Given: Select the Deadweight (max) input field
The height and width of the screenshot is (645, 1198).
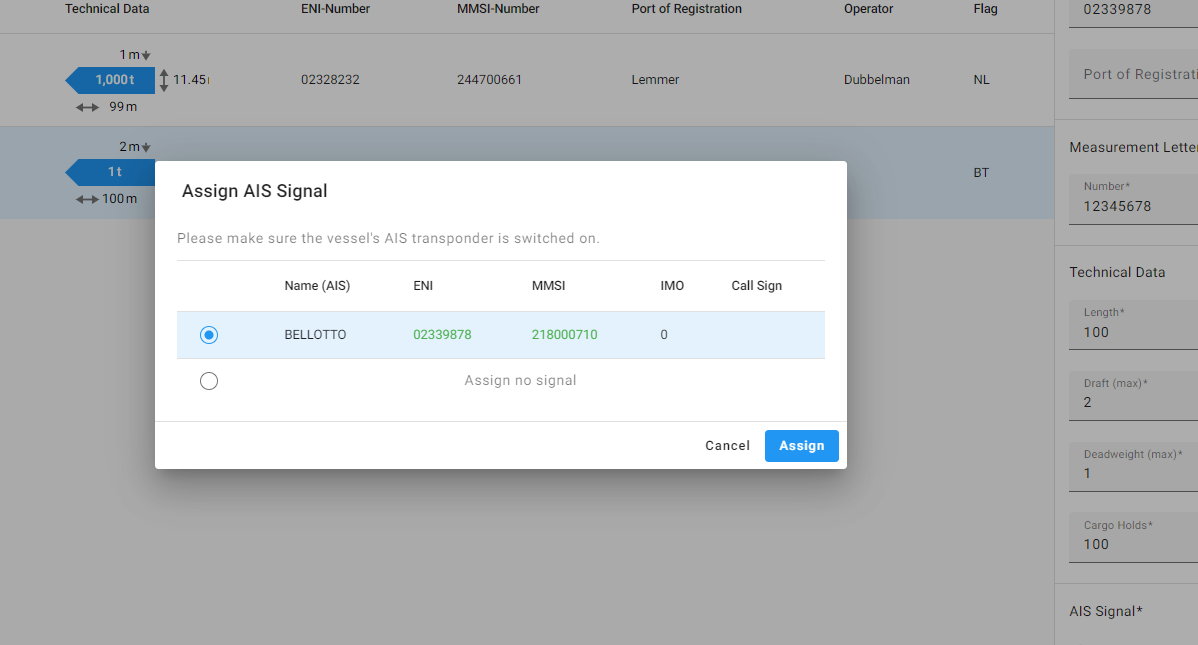Looking at the screenshot, I should tap(1135, 473).
